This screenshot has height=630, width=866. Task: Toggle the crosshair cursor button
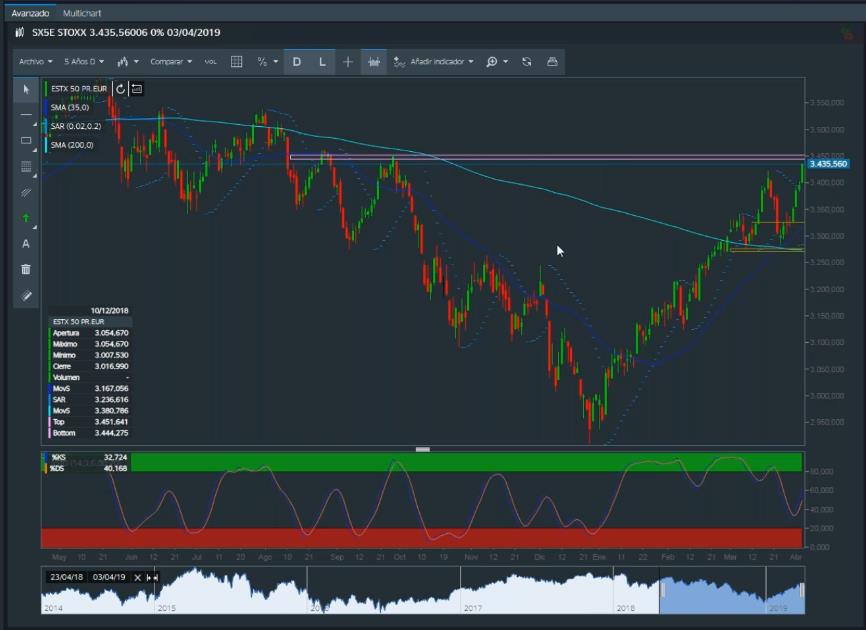(348, 62)
